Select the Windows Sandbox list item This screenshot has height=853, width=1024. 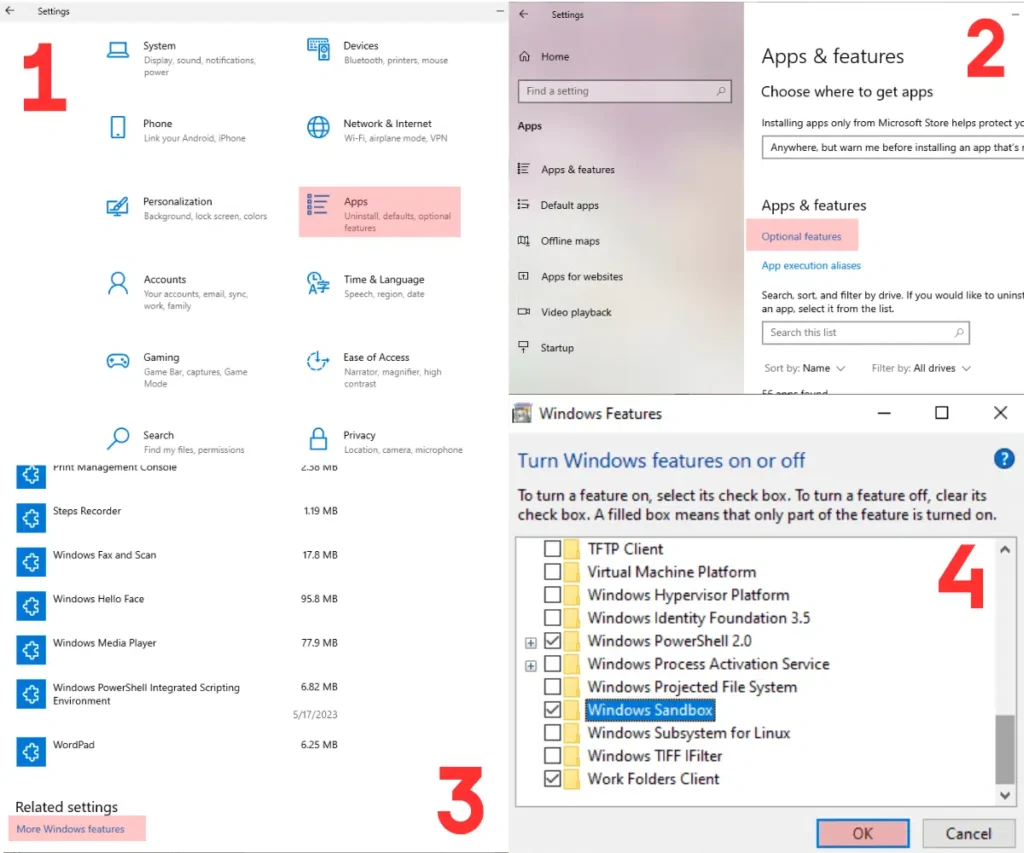(x=650, y=709)
